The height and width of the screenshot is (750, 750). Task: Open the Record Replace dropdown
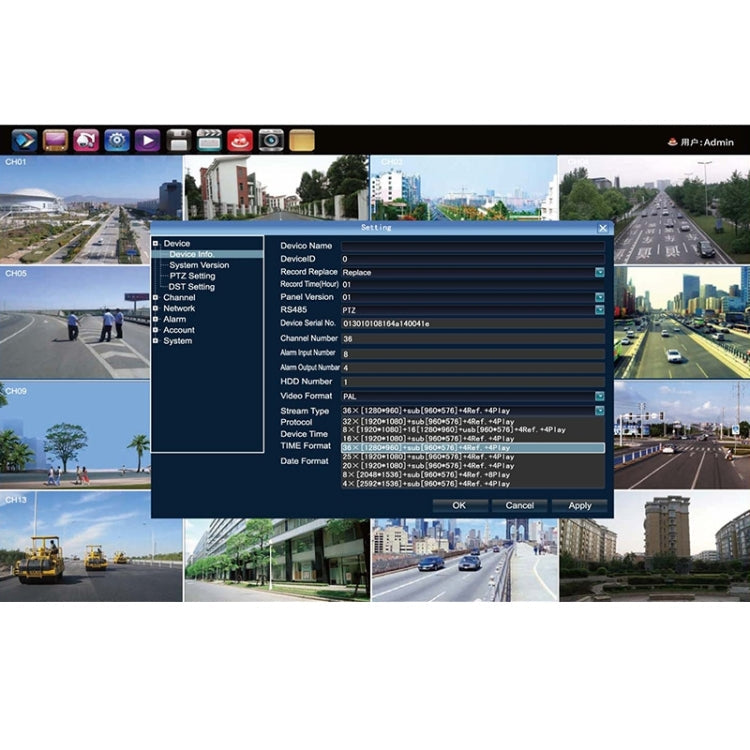[x=600, y=272]
